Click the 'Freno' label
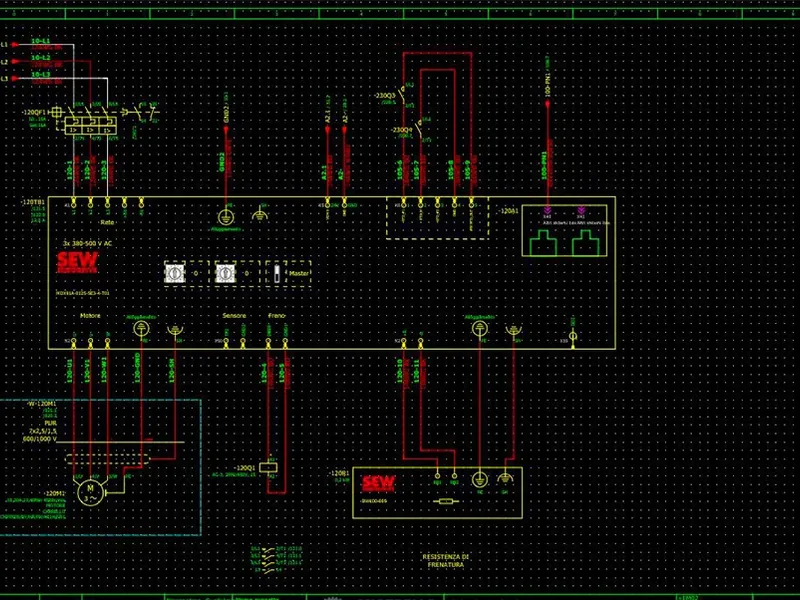The height and width of the screenshot is (600, 800). 277,316
